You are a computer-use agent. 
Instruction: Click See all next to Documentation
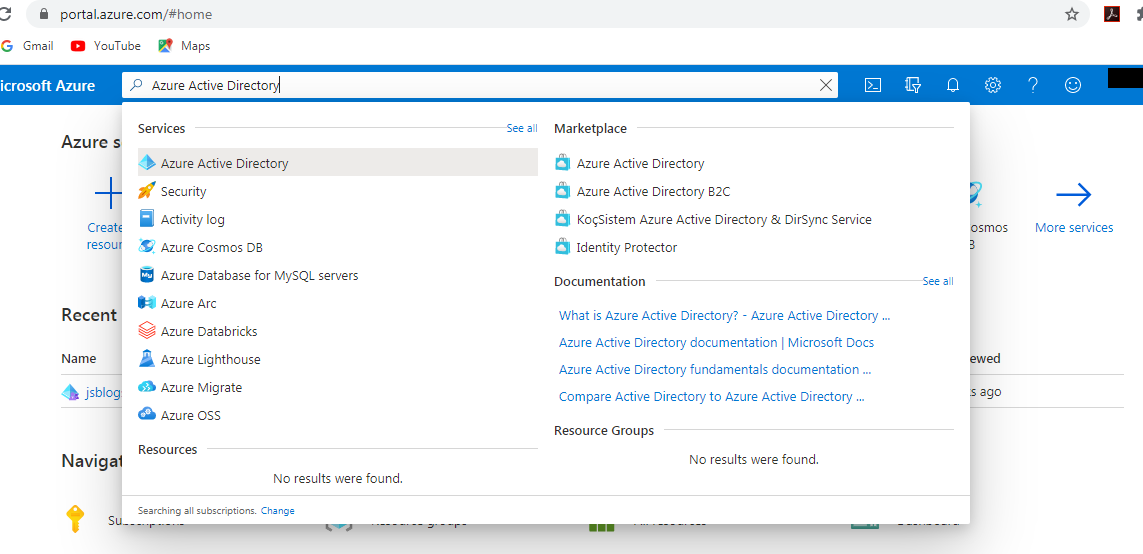(937, 282)
